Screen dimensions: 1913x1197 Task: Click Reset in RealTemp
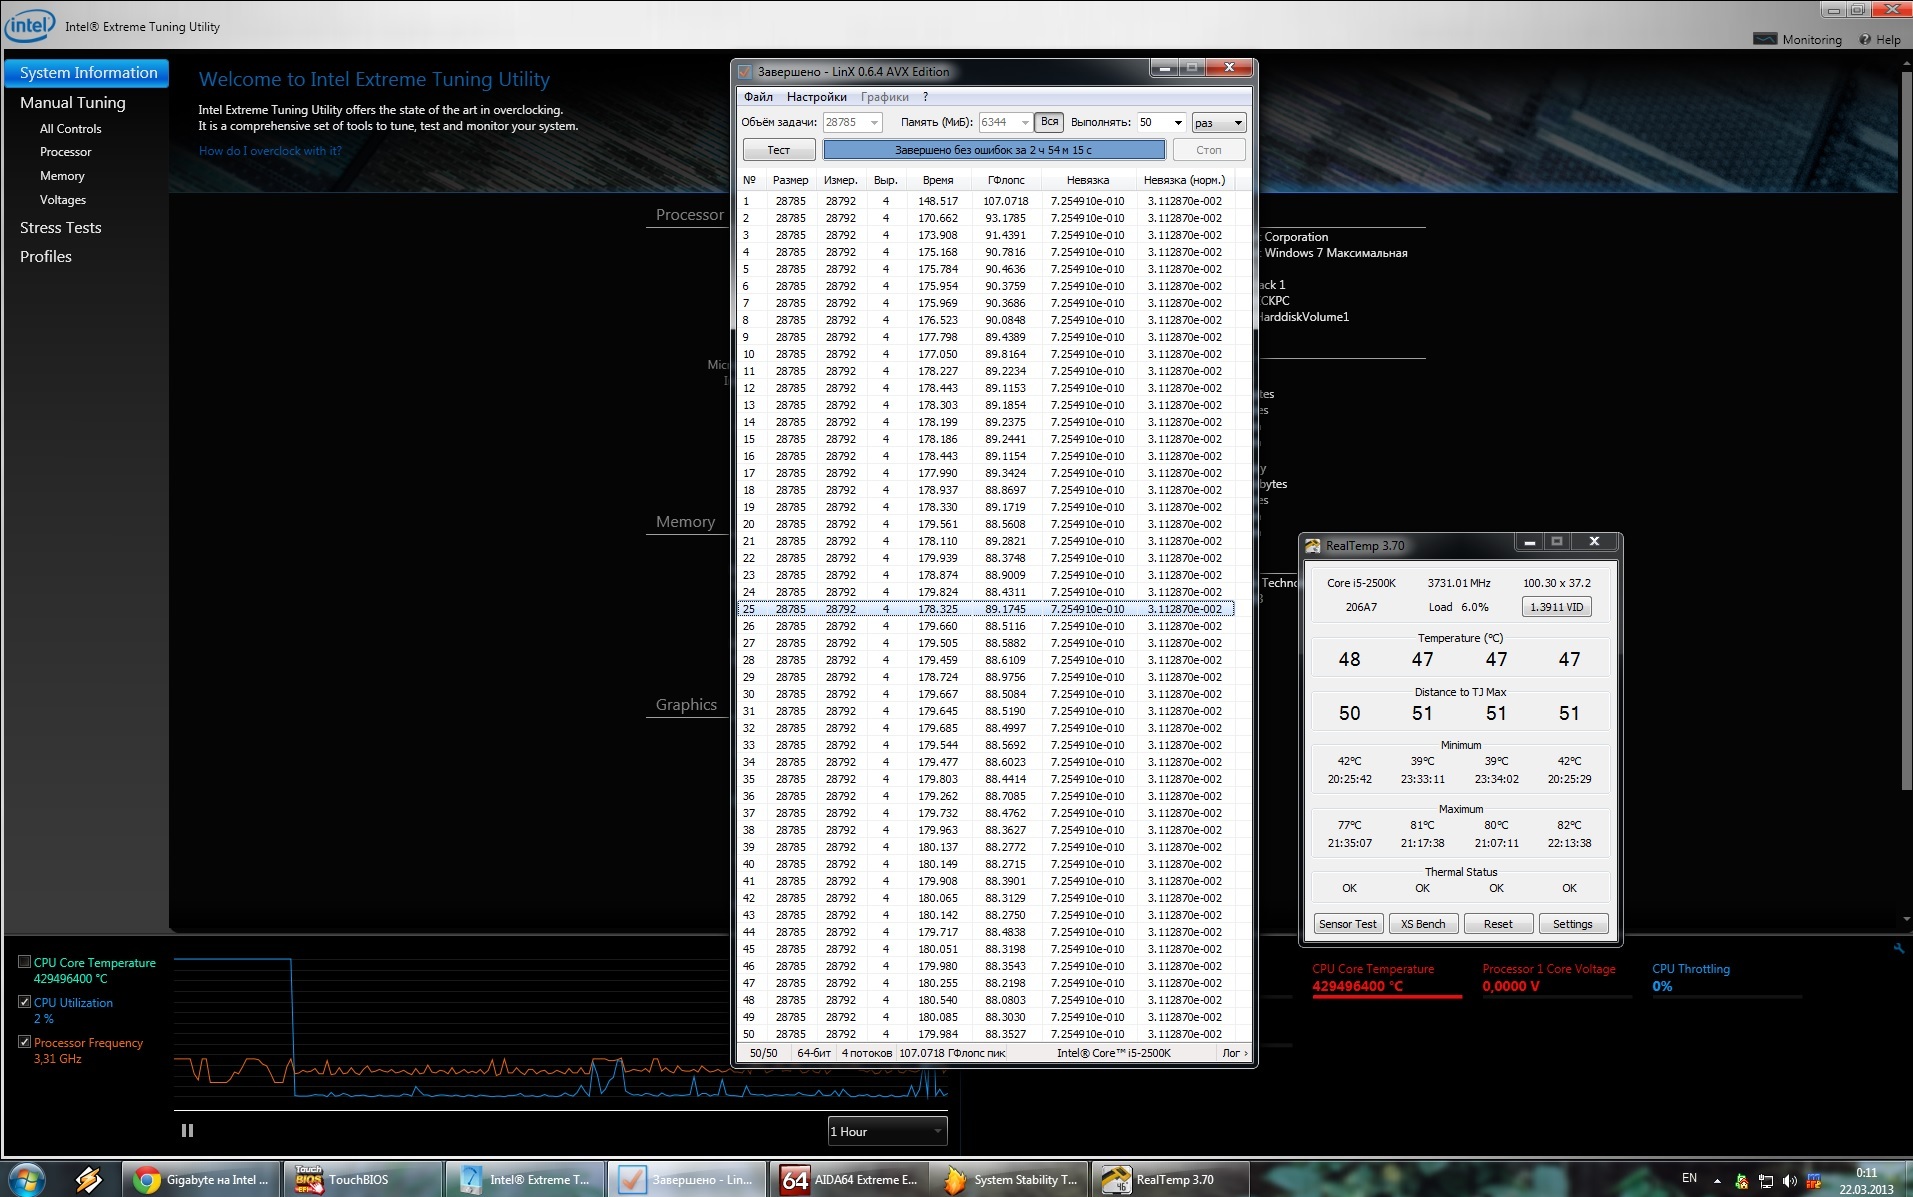pyautogui.click(x=1498, y=924)
